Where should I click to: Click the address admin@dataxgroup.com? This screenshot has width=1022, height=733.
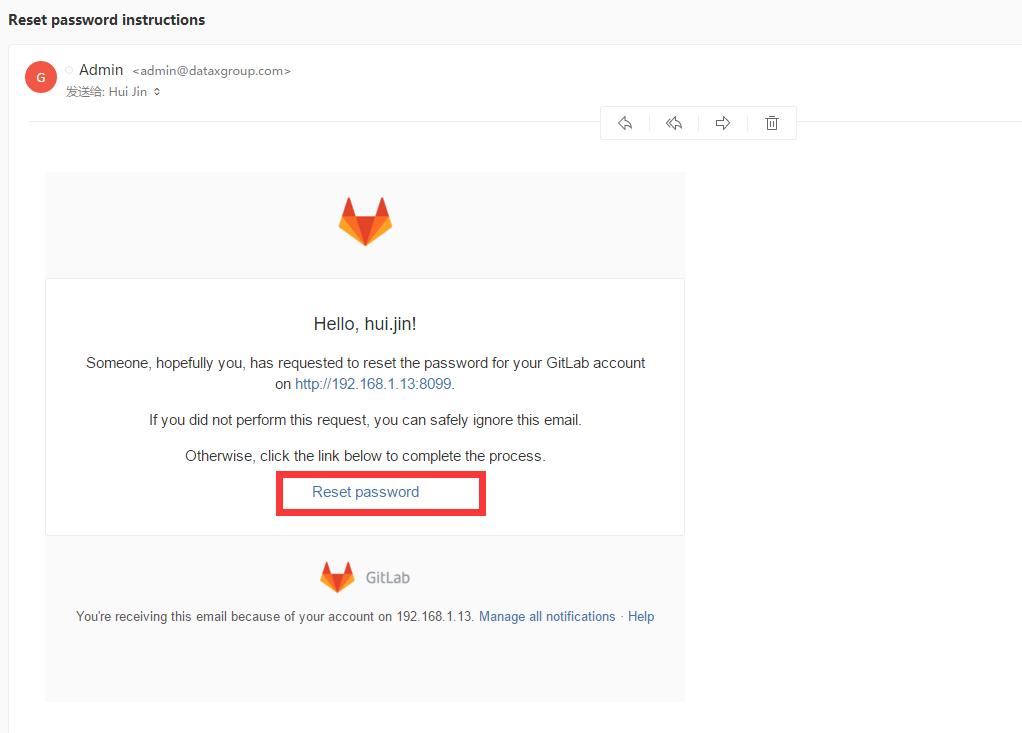tap(211, 70)
